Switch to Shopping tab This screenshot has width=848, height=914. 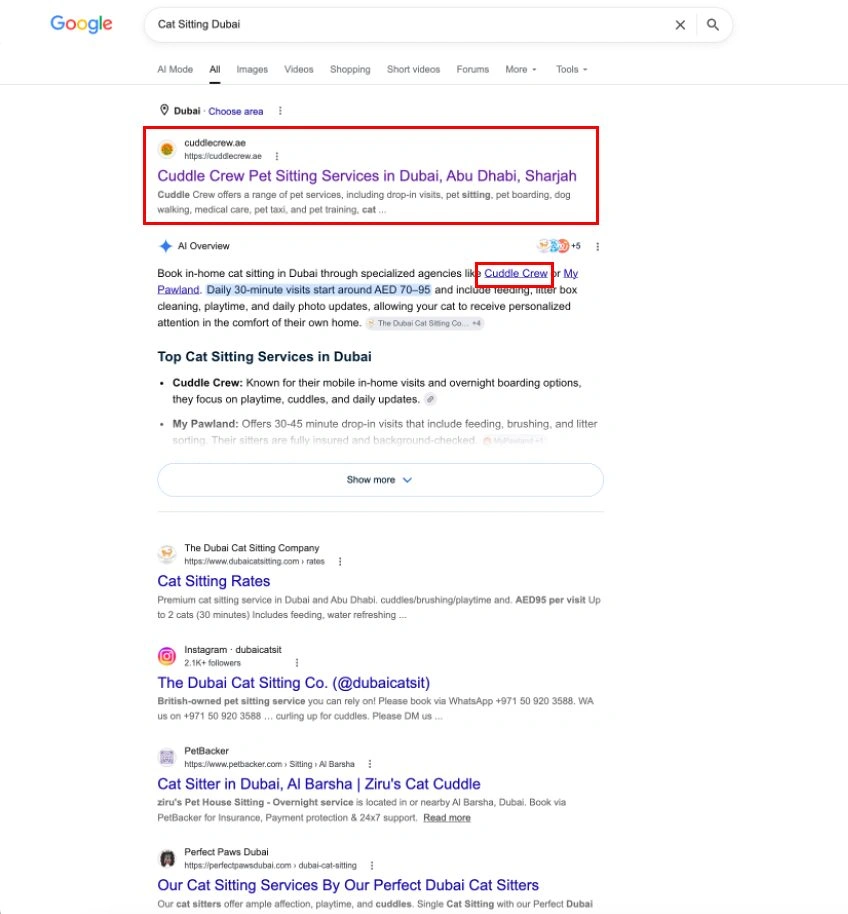(350, 69)
